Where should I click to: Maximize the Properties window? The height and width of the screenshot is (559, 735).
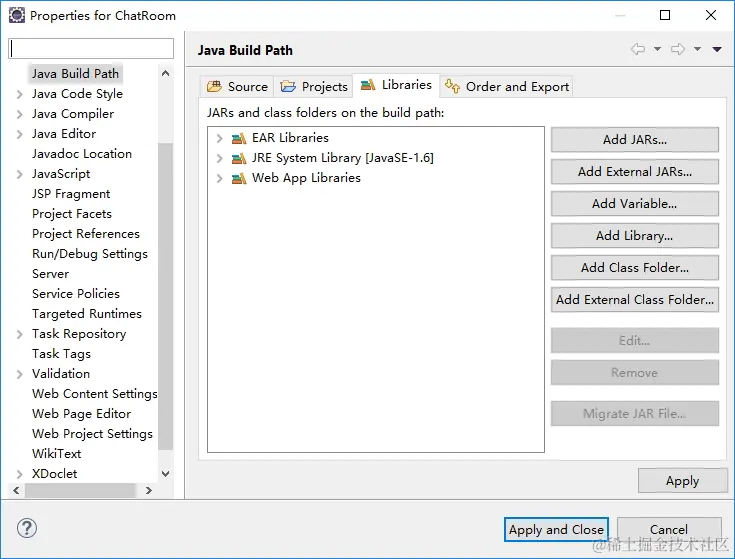pyautogui.click(x=665, y=15)
